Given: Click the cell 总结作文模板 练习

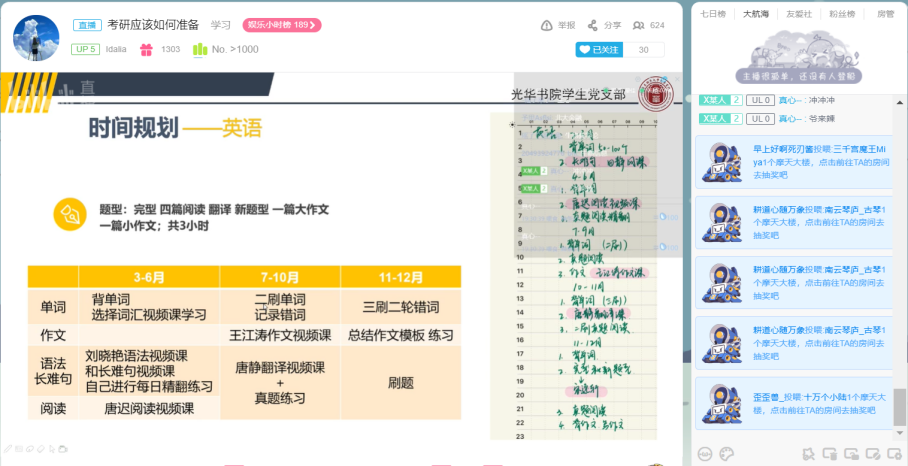Looking at the screenshot, I should point(401,335).
